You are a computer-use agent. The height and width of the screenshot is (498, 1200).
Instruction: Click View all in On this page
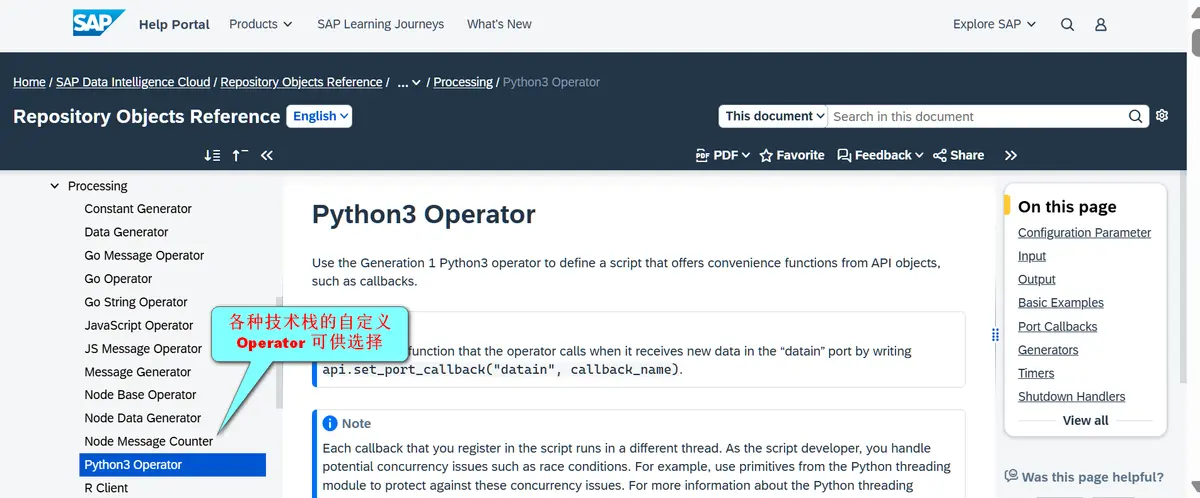(1085, 420)
